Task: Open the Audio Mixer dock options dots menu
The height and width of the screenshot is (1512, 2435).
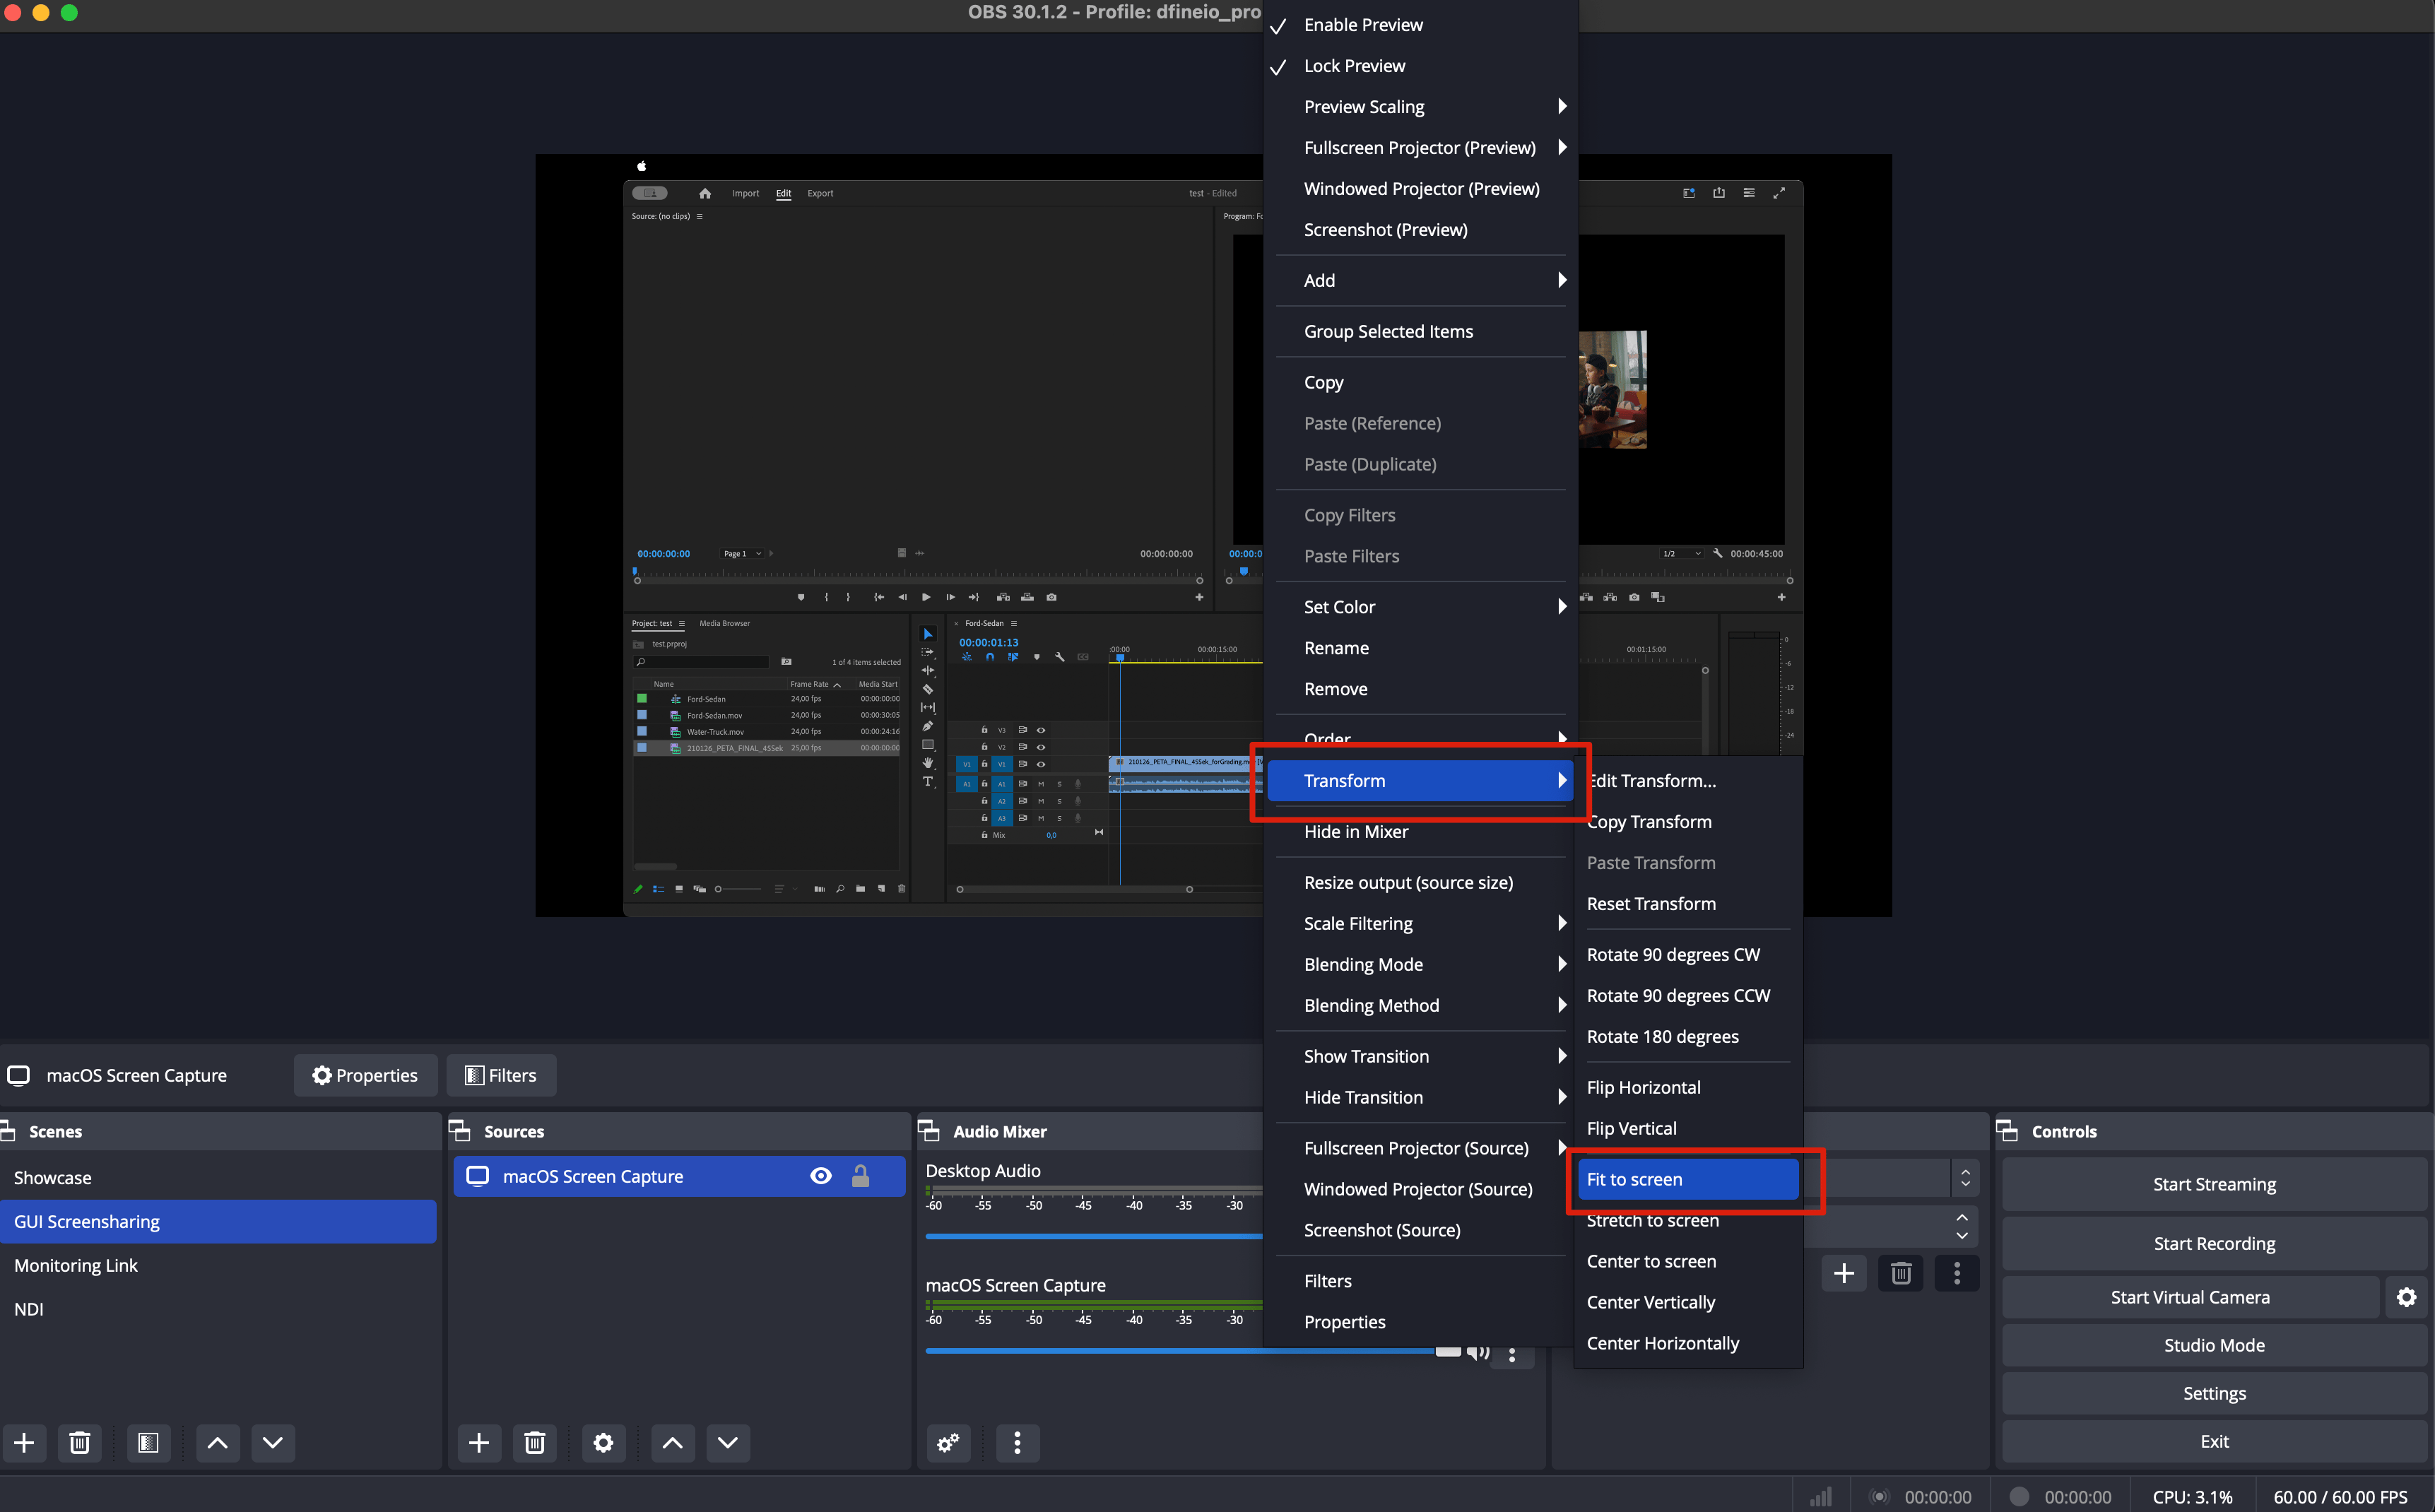Action: (1017, 1443)
